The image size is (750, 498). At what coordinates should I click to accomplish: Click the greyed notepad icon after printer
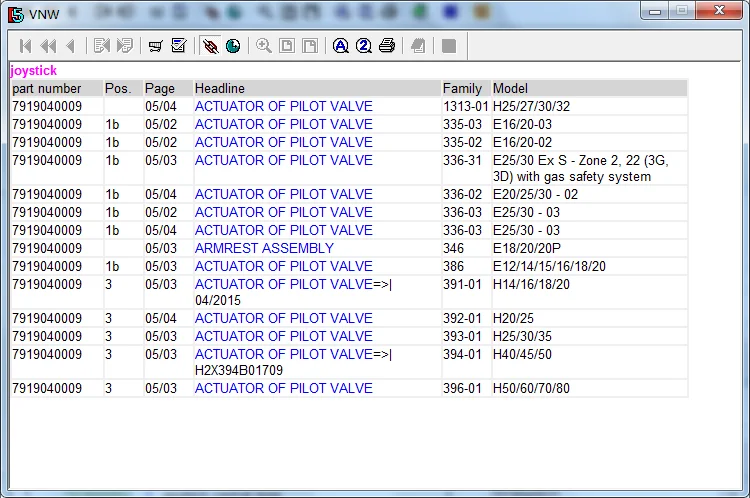pos(418,46)
